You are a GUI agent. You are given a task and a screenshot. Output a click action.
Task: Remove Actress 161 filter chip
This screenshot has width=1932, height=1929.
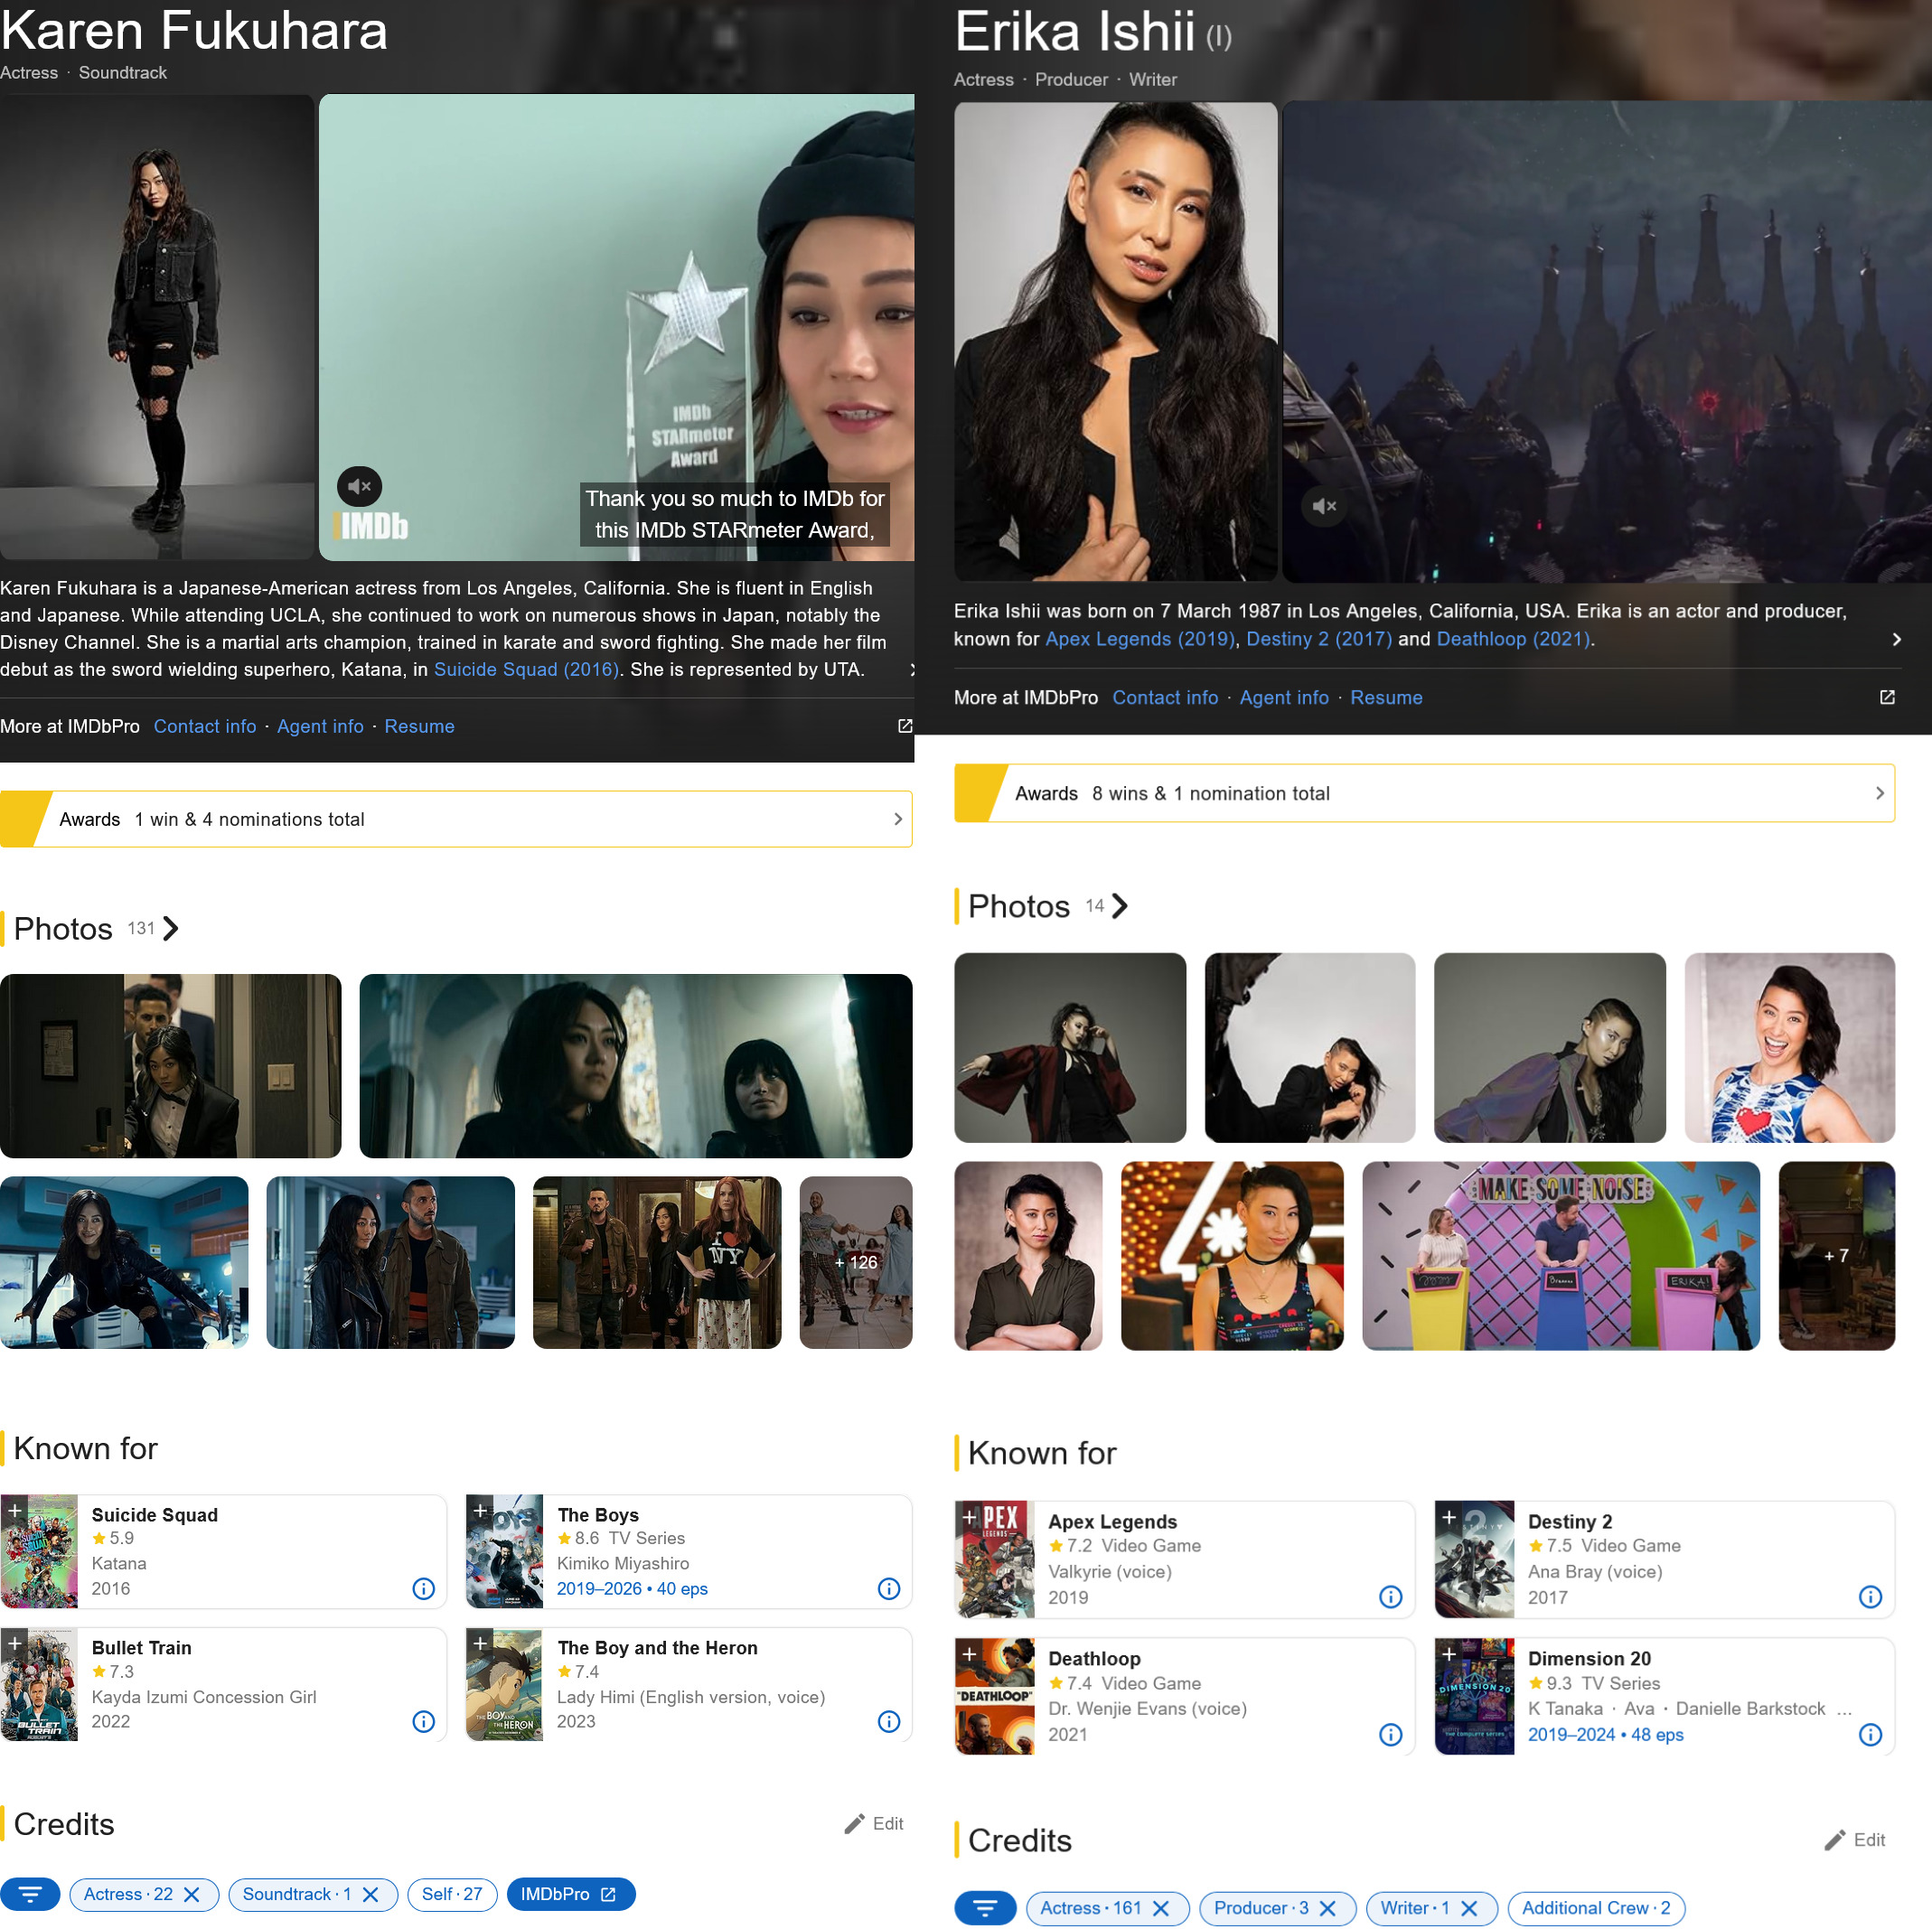point(1161,1907)
